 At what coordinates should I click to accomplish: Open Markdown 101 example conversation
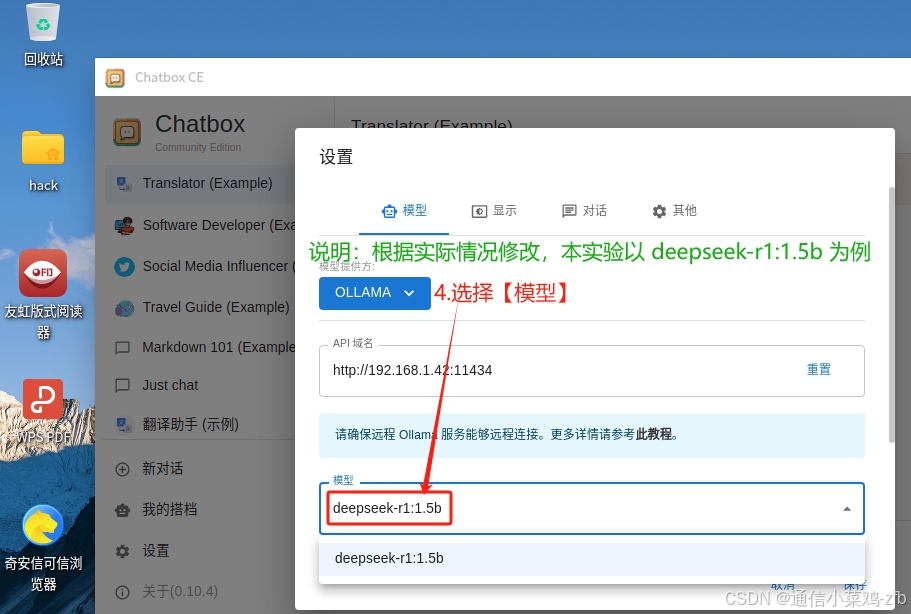tap(200, 348)
